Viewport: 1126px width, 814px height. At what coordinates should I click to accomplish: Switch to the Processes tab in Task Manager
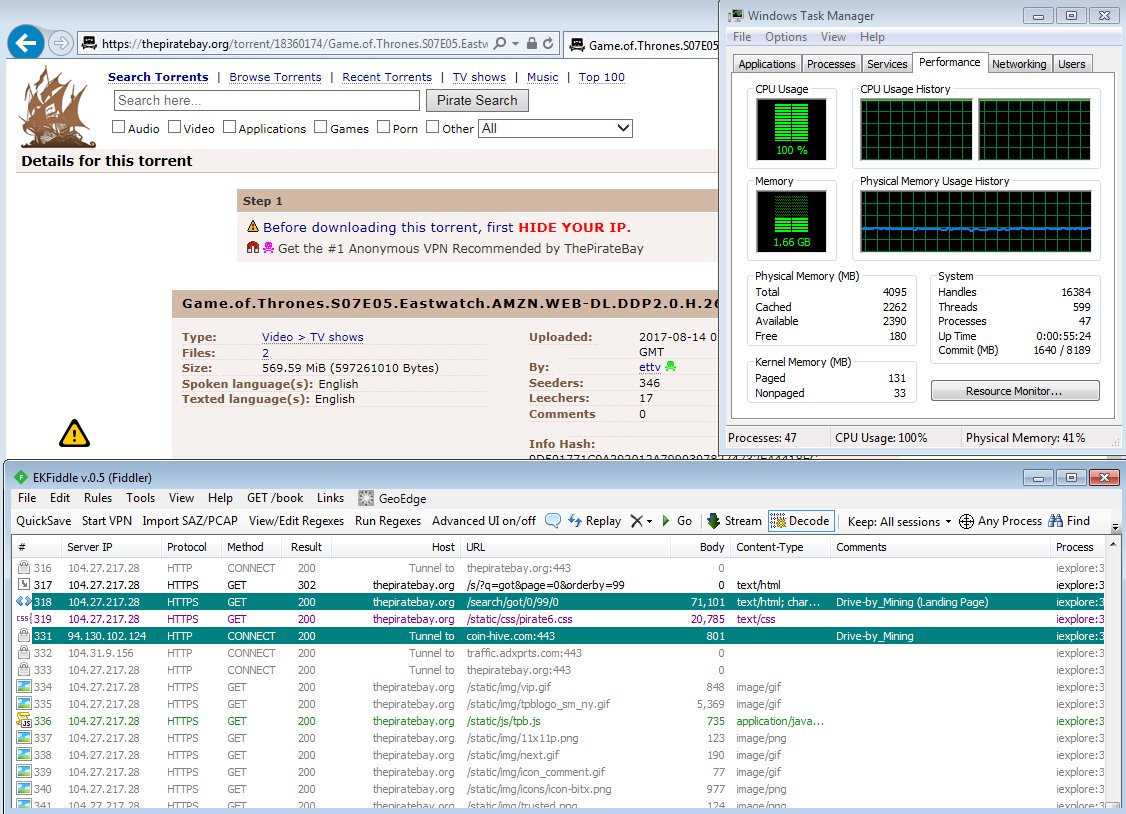point(831,64)
